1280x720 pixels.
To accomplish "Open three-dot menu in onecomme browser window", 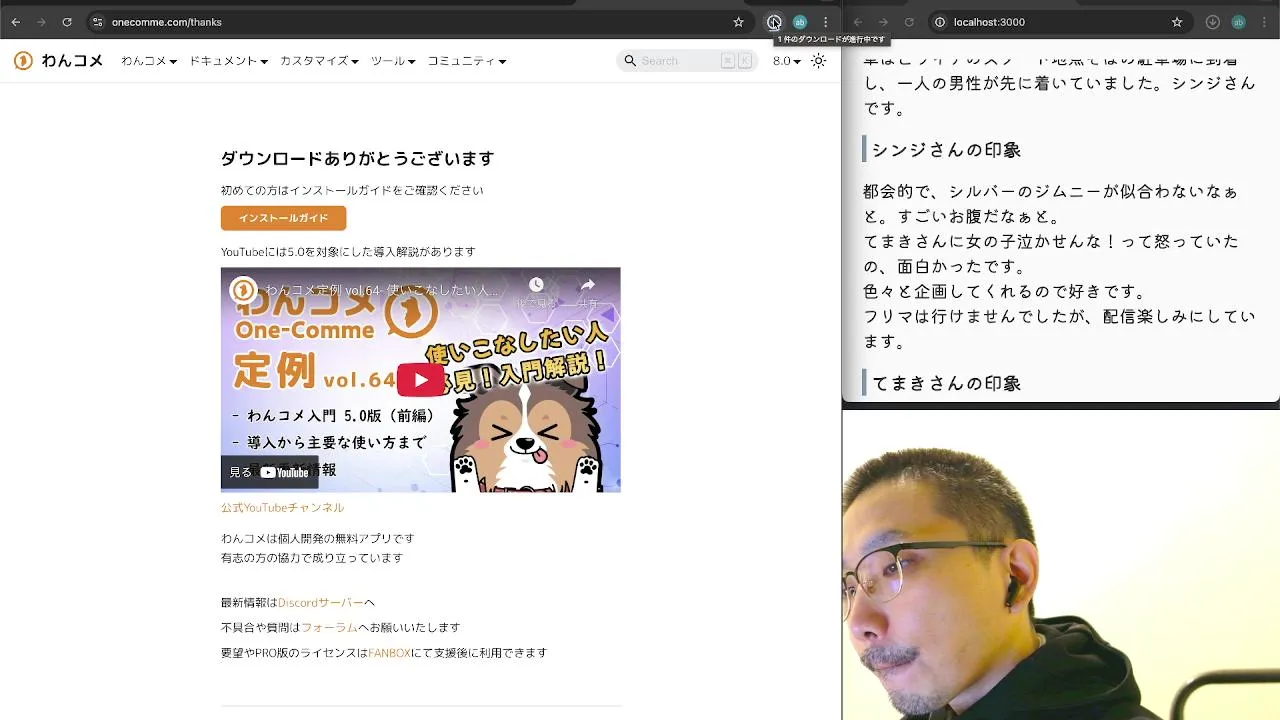I will pos(826,22).
